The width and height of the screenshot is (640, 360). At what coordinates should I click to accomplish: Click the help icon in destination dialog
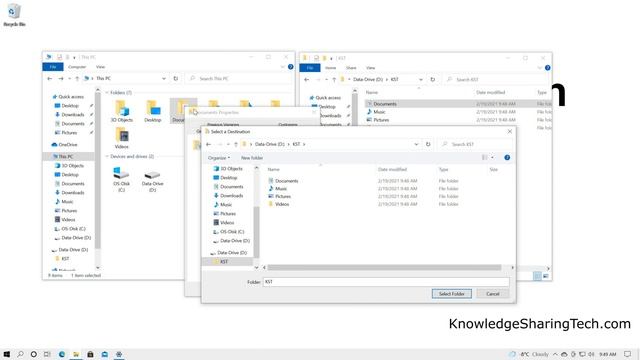[x=507, y=158]
